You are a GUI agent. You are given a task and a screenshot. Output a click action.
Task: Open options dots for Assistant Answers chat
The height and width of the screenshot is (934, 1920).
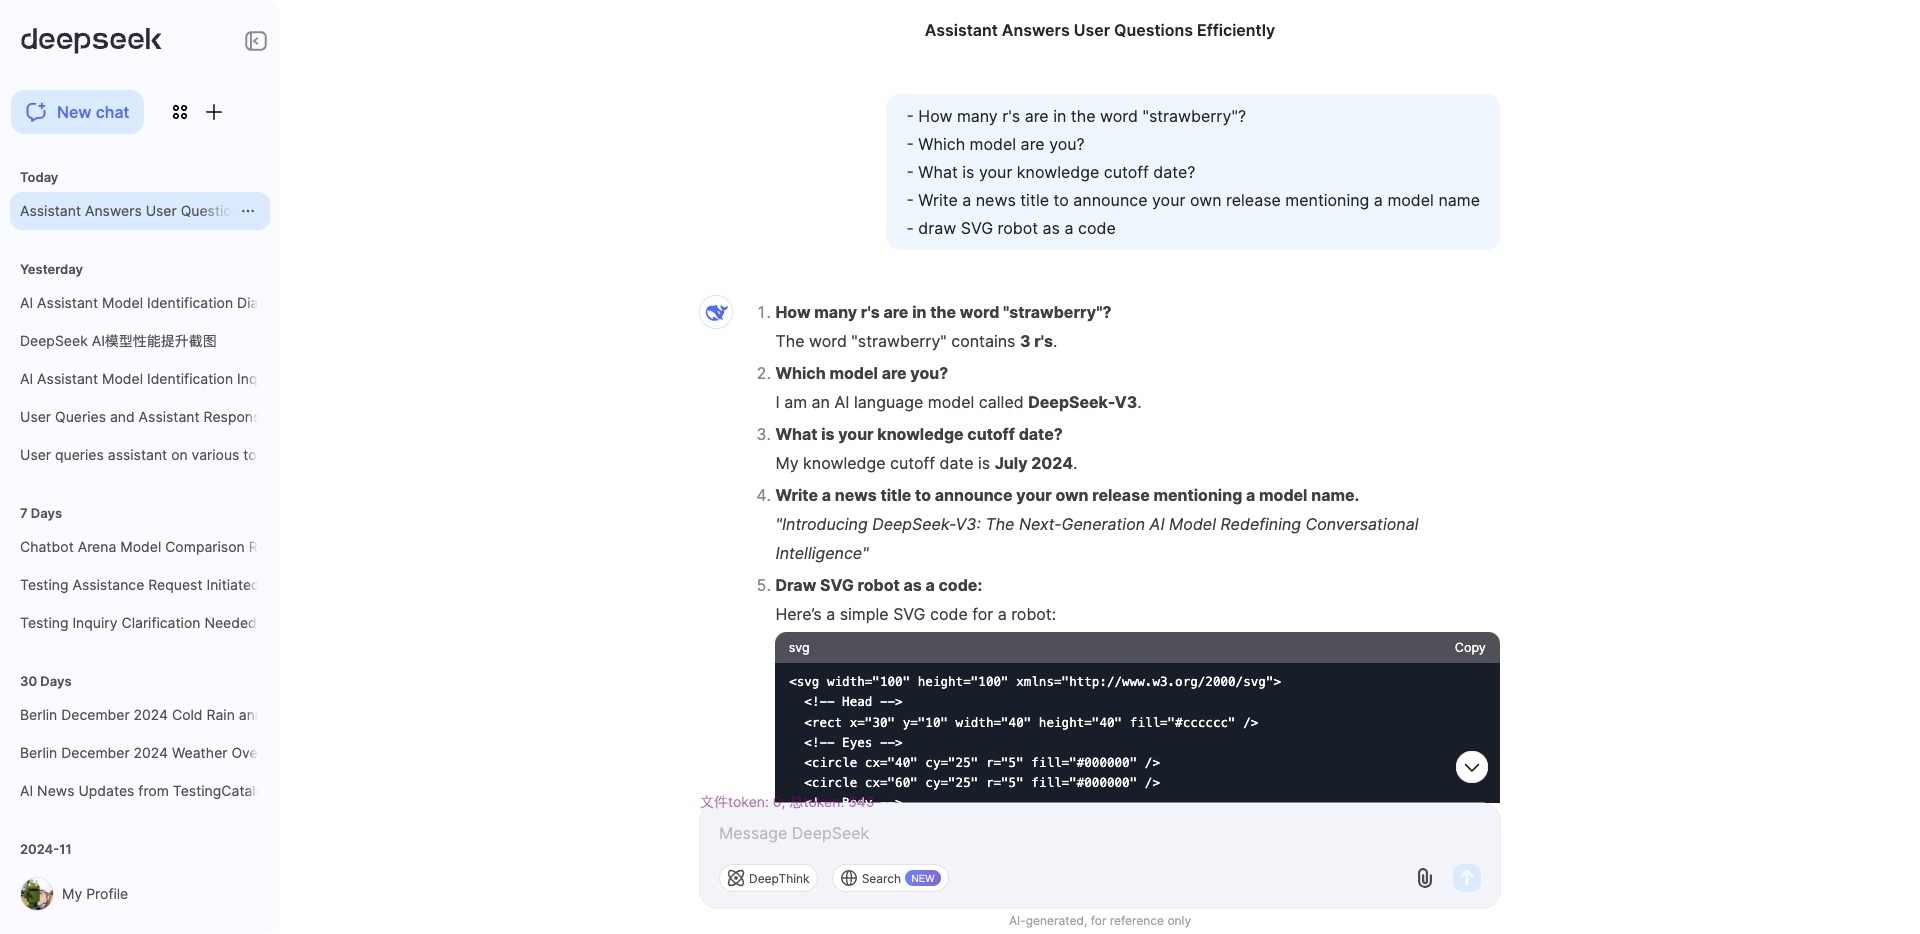click(x=248, y=211)
